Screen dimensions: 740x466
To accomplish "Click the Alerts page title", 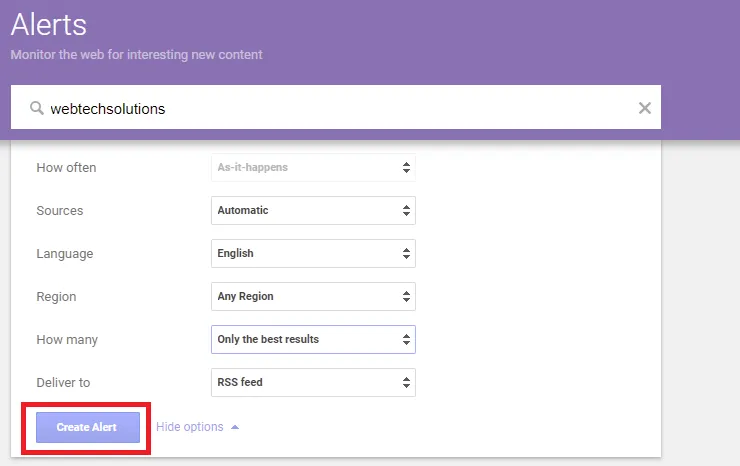I will coord(49,25).
